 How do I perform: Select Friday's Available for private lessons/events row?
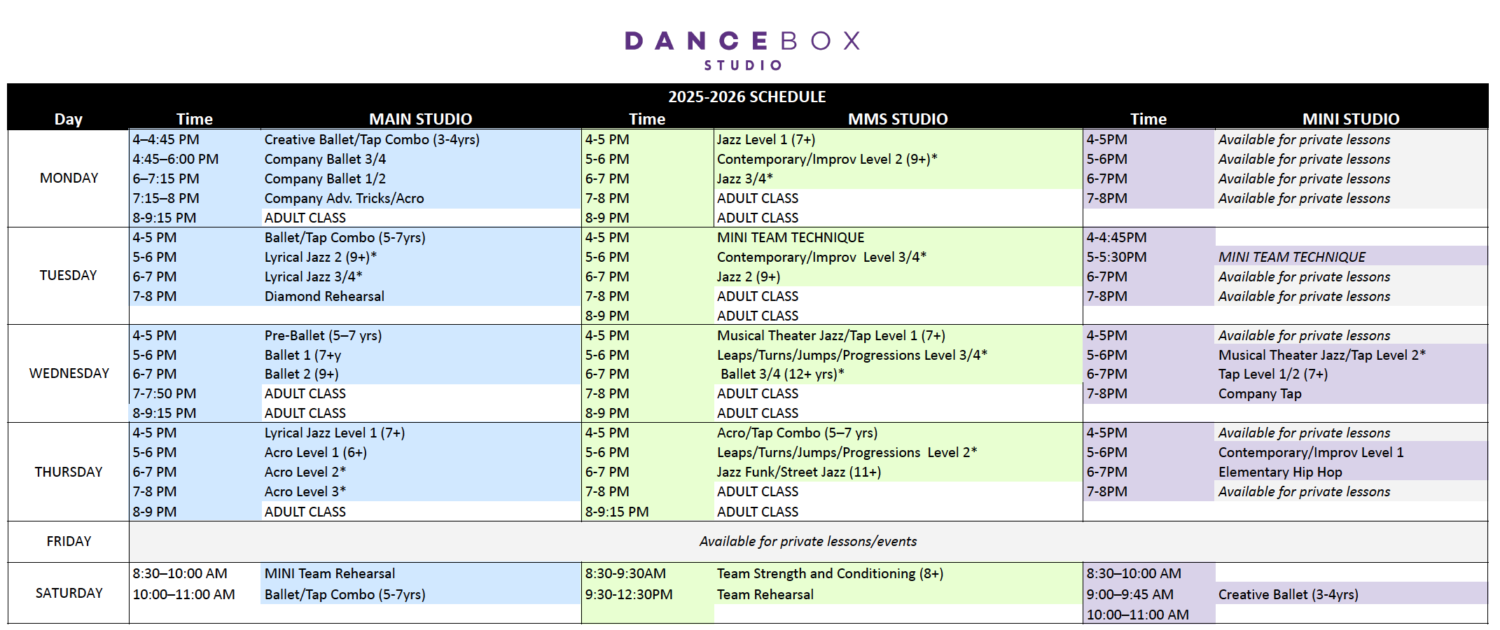pyautogui.click(x=807, y=542)
